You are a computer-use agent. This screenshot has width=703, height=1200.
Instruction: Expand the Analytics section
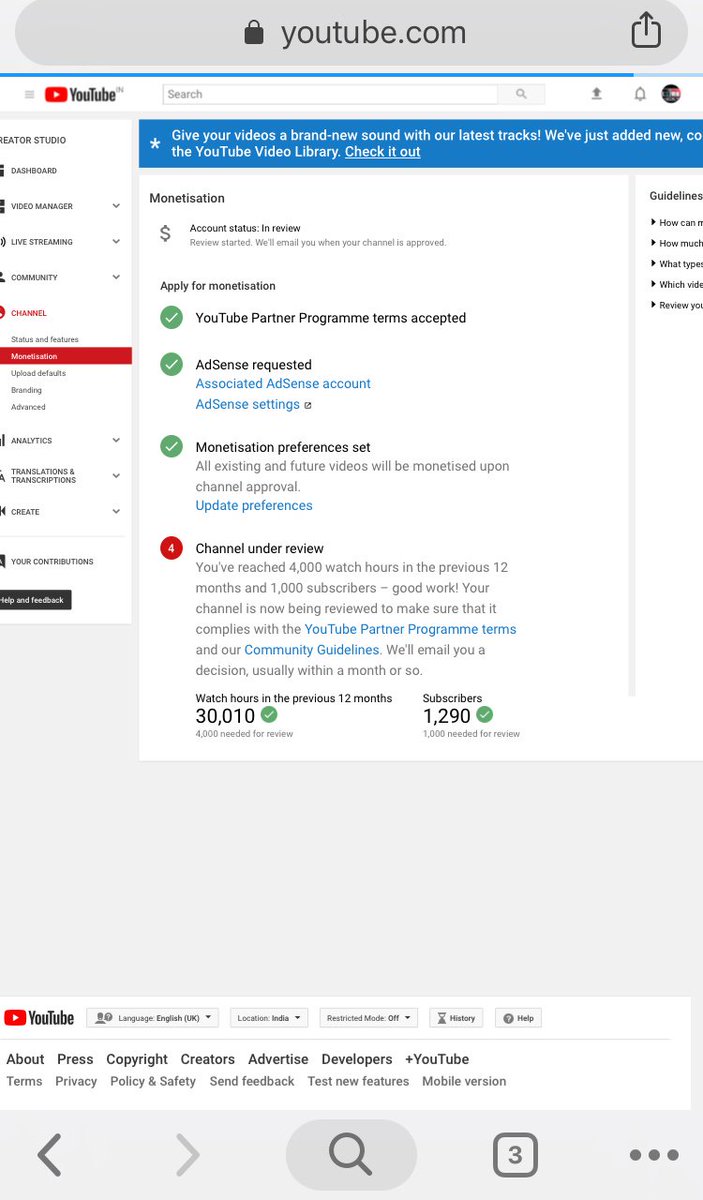(x=116, y=440)
